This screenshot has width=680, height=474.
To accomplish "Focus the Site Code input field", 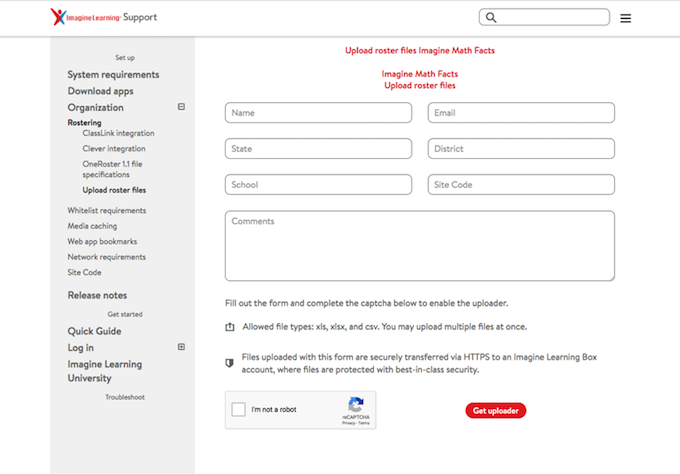I will coord(521,185).
